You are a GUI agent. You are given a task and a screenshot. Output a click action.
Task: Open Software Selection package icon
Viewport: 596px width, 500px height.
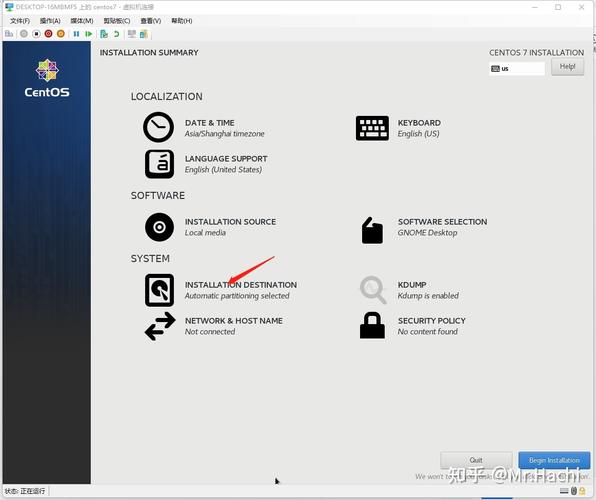(x=372, y=230)
